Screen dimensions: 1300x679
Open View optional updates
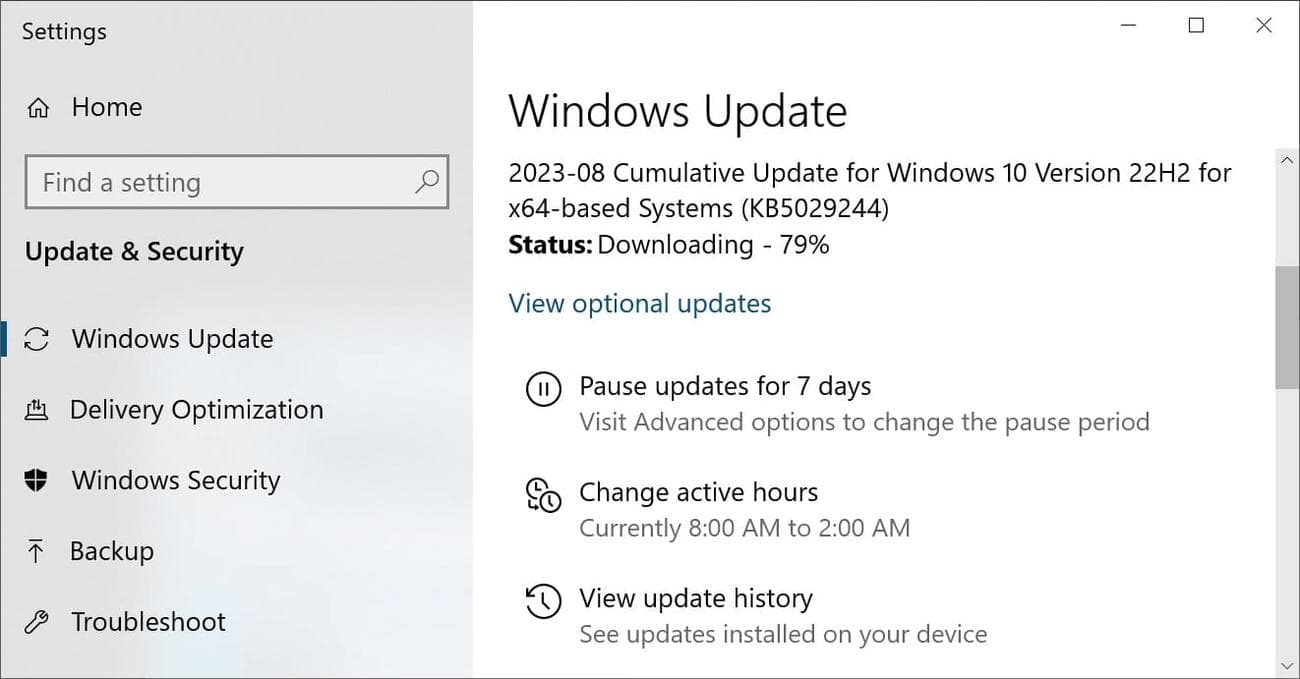click(x=639, y=303)
